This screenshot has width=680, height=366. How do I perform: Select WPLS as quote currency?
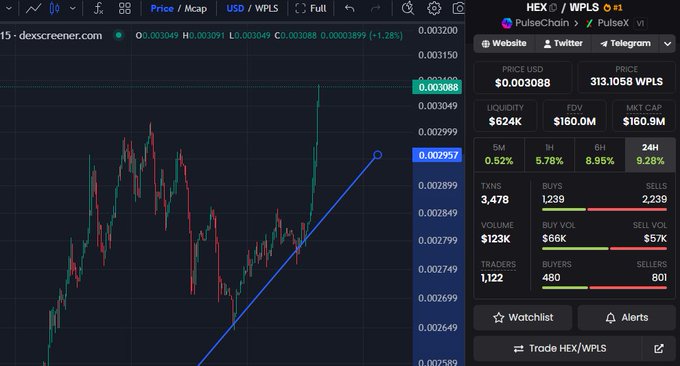(266, 8)
